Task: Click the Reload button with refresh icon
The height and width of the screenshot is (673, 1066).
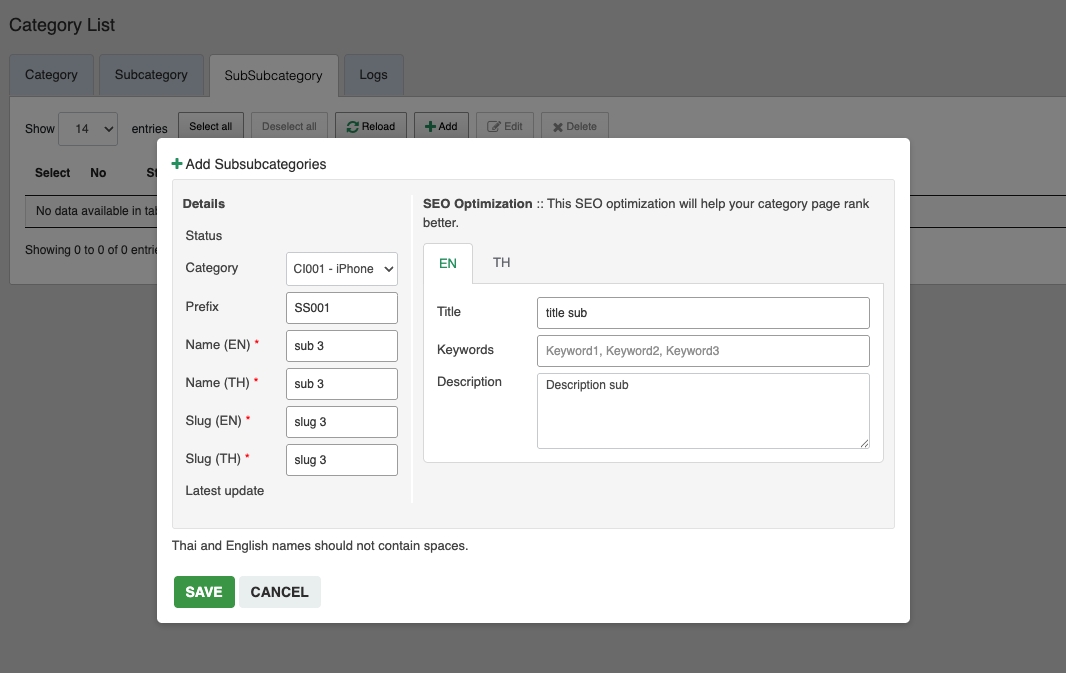Action: point(371,127)
